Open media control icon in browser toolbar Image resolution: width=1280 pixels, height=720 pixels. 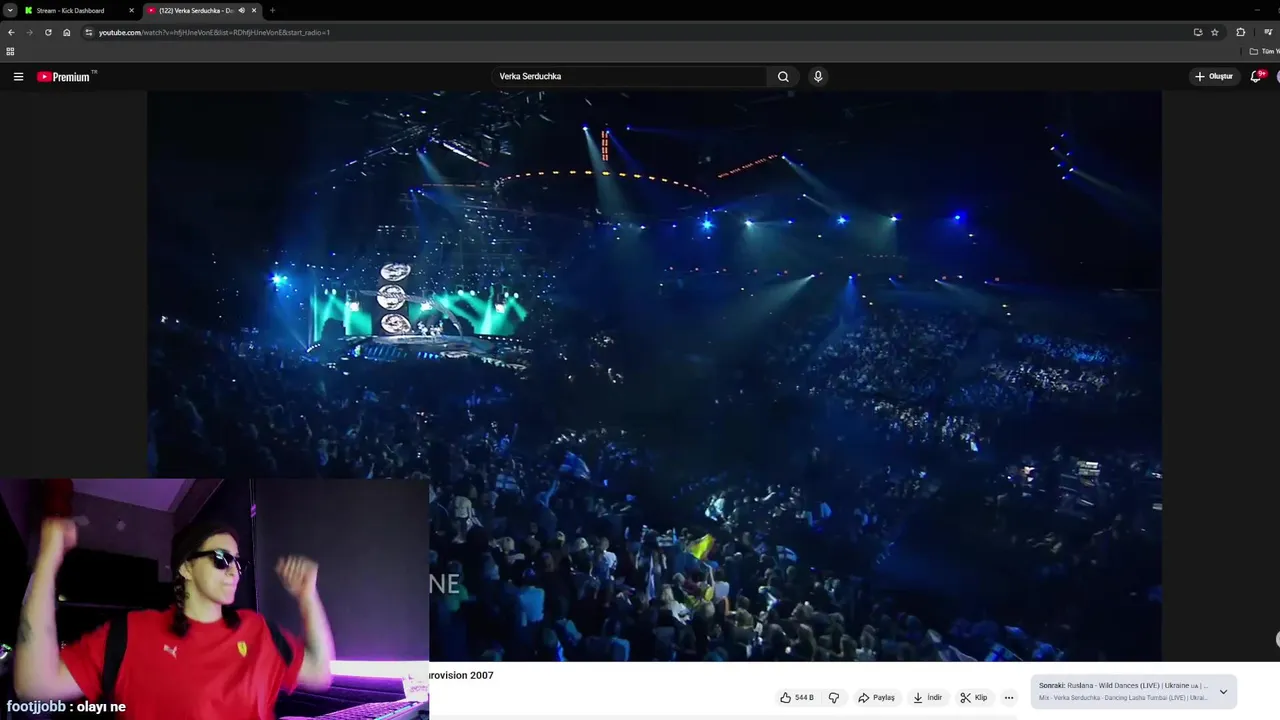coord(1268,32)
